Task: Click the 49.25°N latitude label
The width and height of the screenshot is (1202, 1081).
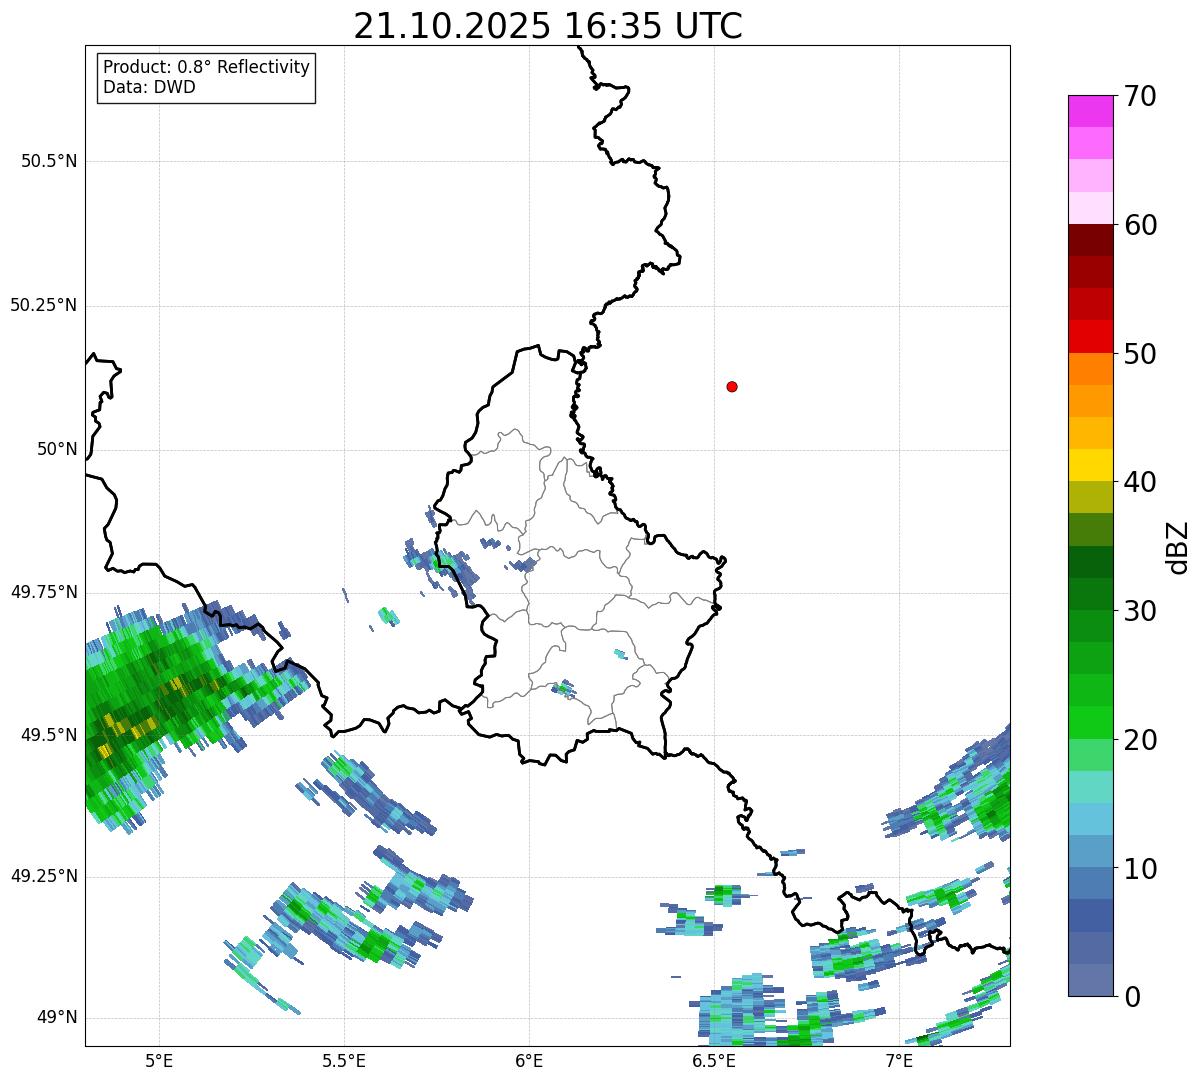Action: coord(44,876)
